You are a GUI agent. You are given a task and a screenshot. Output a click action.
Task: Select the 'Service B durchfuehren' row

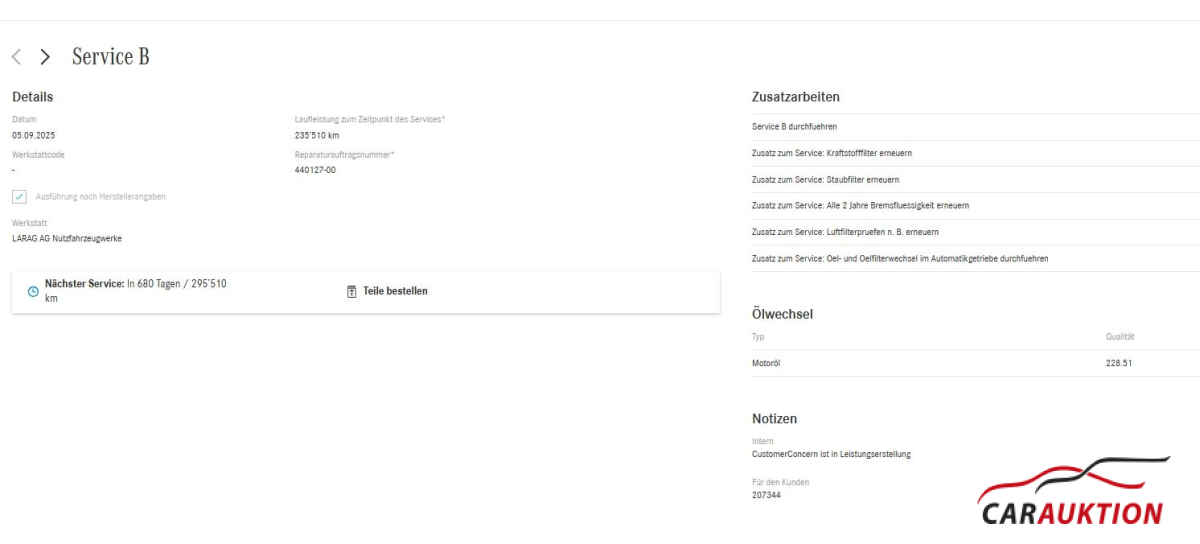click(x=794, y=127)
